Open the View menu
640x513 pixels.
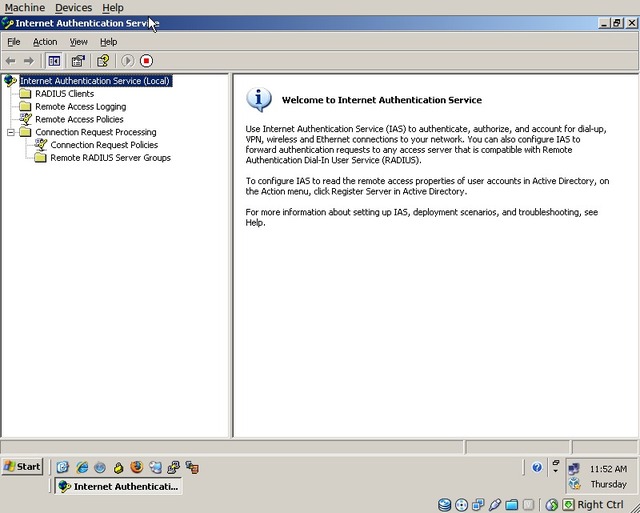(79, 42)
